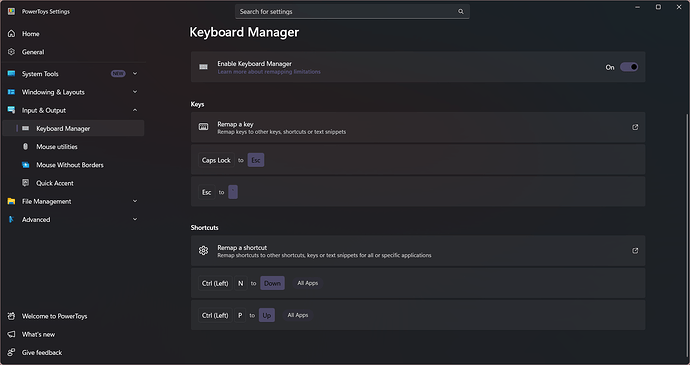
Task: Click the Windowing & Layouts icon
Action: click(x=11, y=92)
